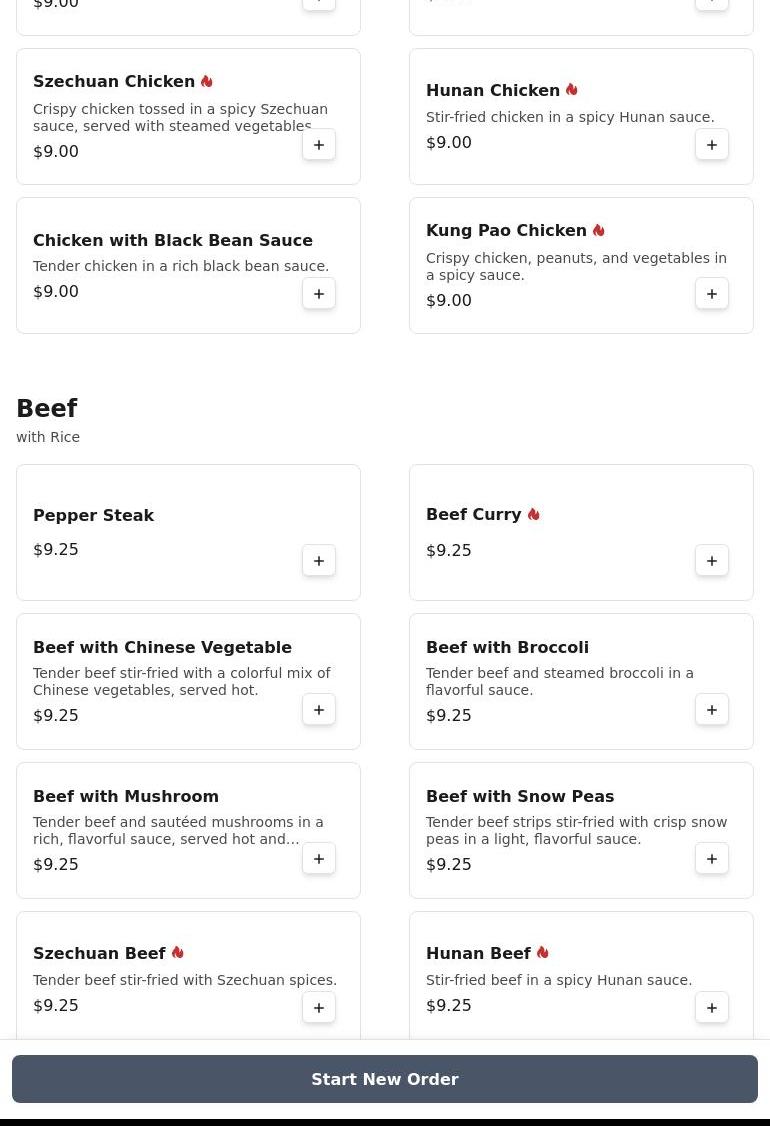The image size is (770, 1126).
Task: Click spicy flame icon beside Szechuan Chicken
Action: 207,81
